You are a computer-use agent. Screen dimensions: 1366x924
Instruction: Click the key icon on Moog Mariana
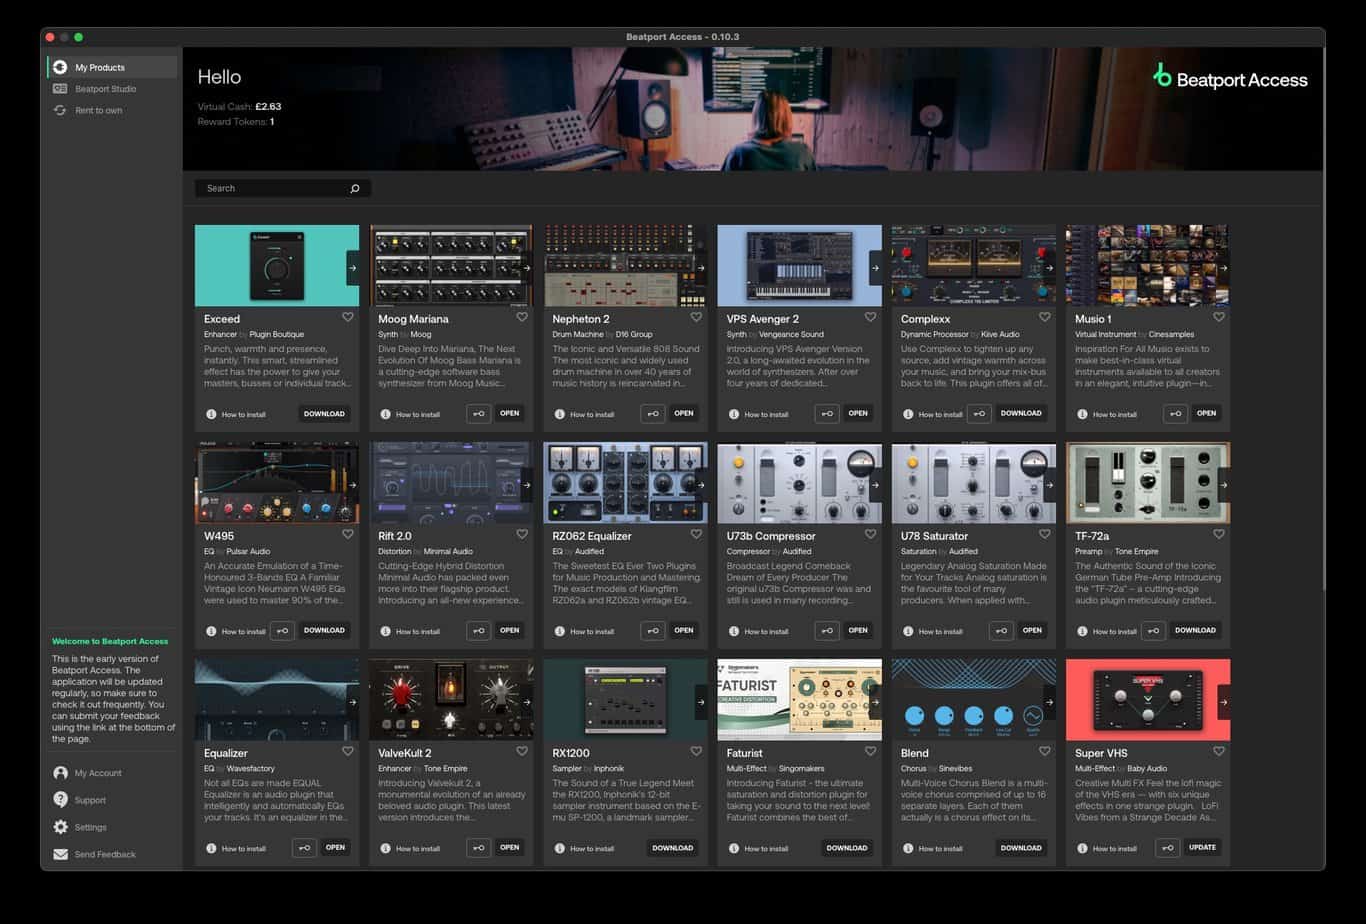(x=479, y=413)
